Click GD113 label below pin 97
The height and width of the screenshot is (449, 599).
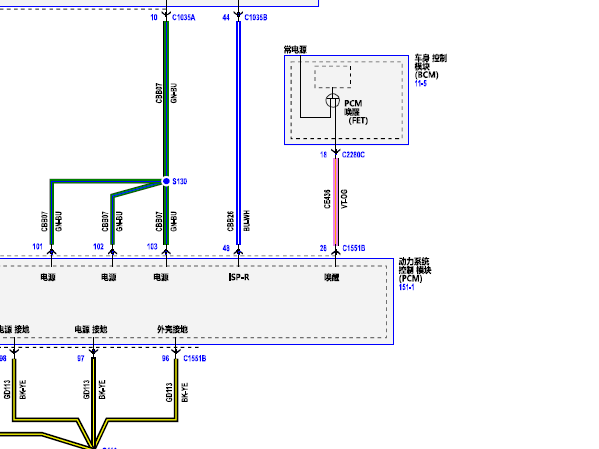86,389
